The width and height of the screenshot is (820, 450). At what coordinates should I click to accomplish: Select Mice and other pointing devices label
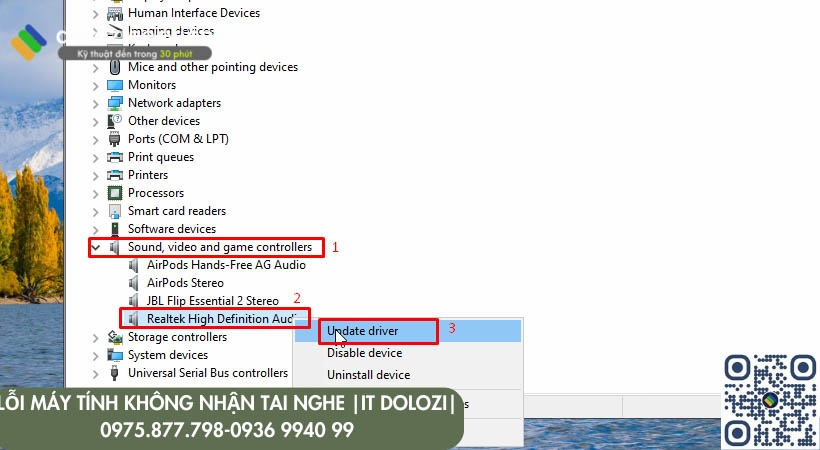213,67
